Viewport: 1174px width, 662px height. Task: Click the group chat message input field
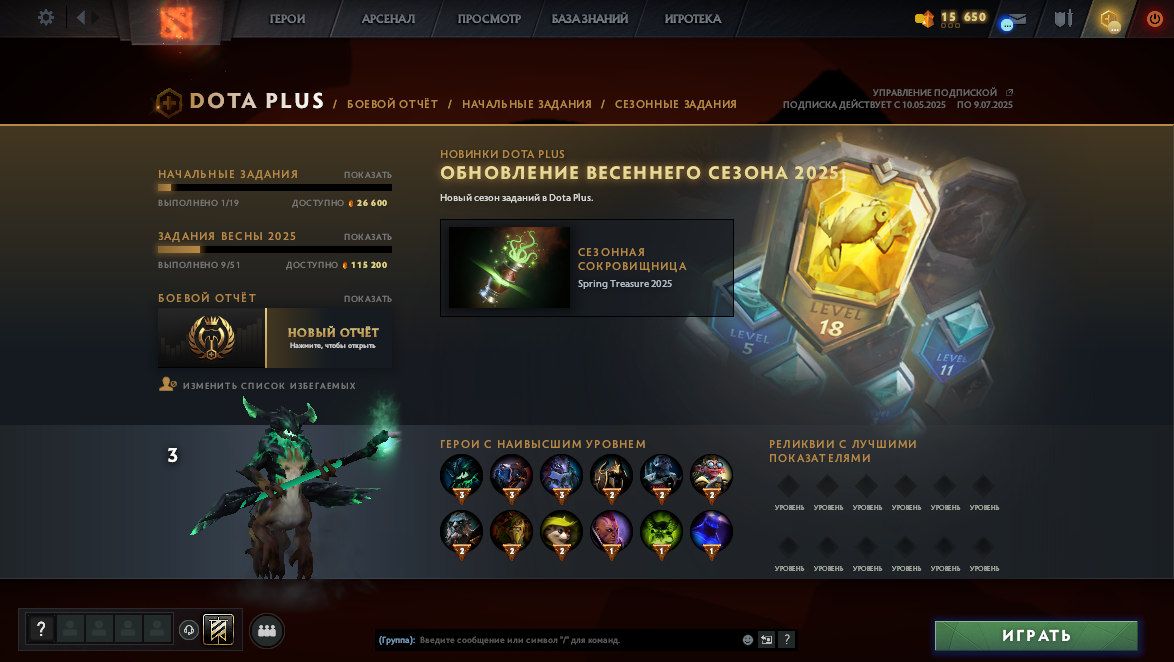coord(577,640)
